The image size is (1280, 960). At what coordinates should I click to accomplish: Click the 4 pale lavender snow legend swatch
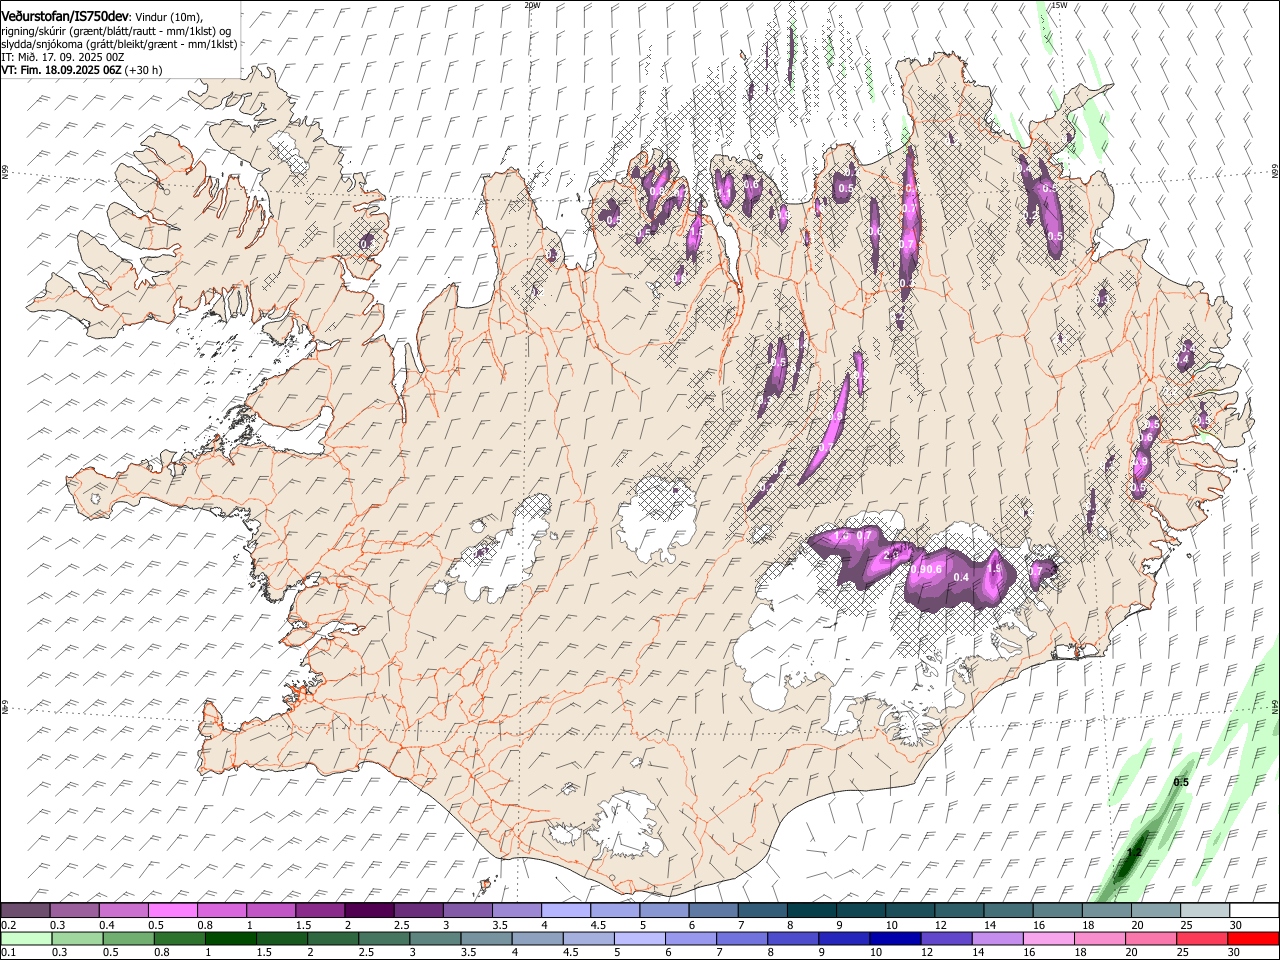coord(565,910)
